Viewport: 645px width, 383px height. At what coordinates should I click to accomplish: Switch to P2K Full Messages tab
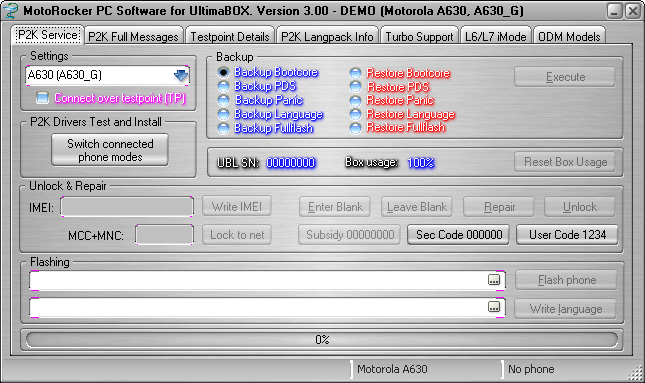[133, 37]
